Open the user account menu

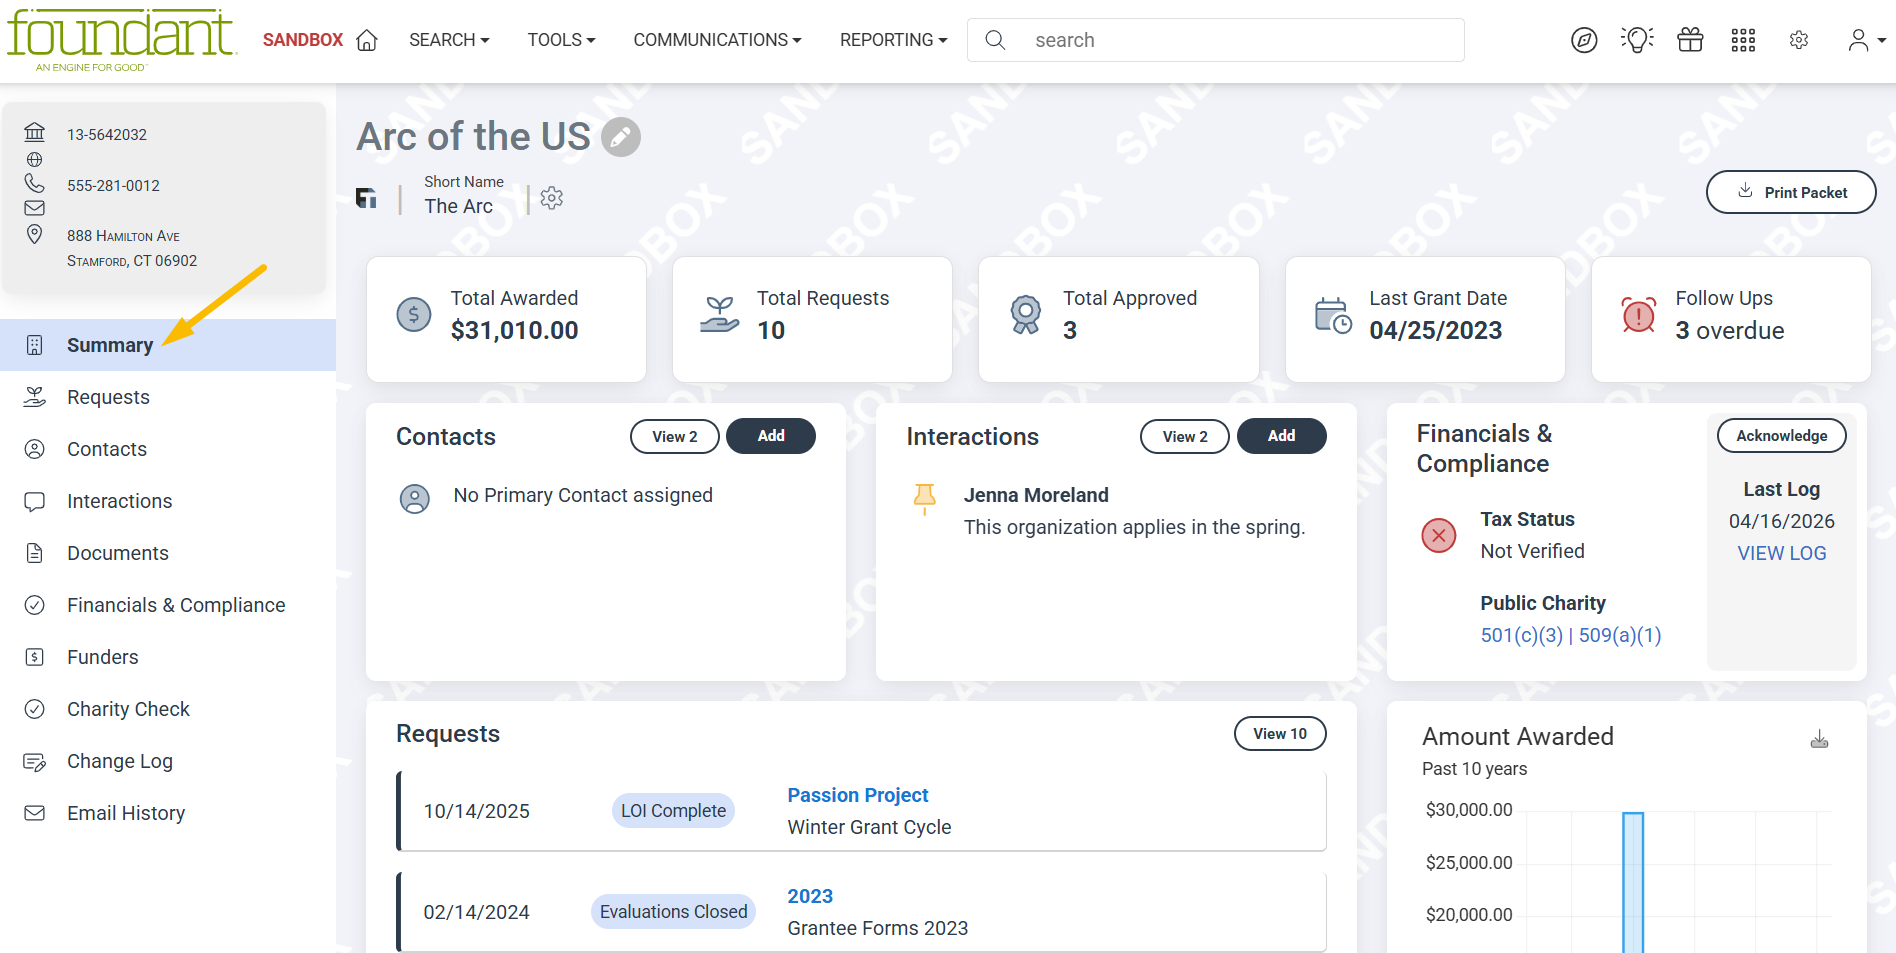tap(1866, 40)
